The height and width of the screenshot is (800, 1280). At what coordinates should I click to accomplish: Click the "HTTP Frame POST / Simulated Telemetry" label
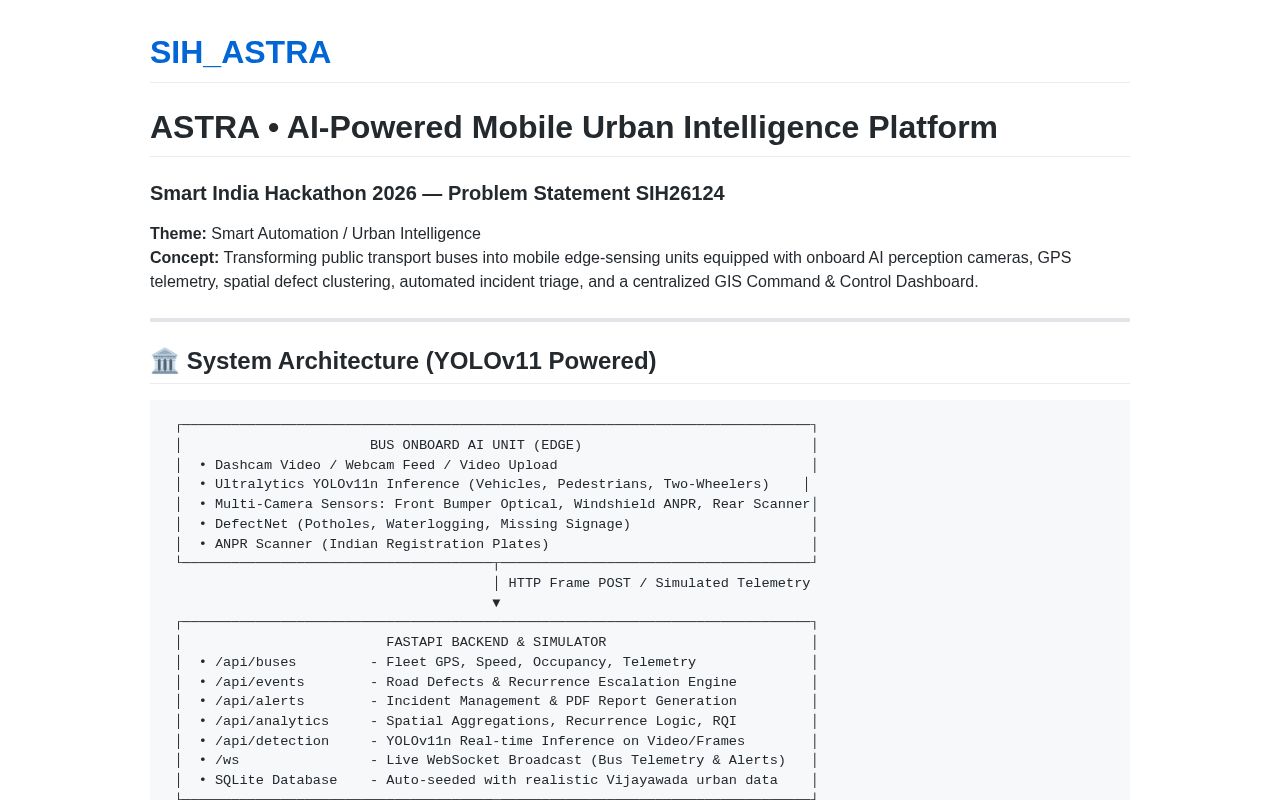(x=659, y=583)
